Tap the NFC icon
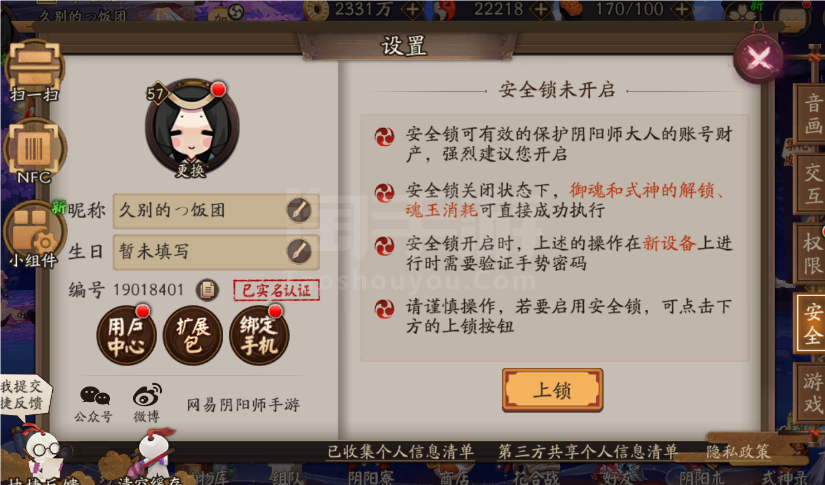This screenshot has height=485, width=825. [x=35, y=148]
